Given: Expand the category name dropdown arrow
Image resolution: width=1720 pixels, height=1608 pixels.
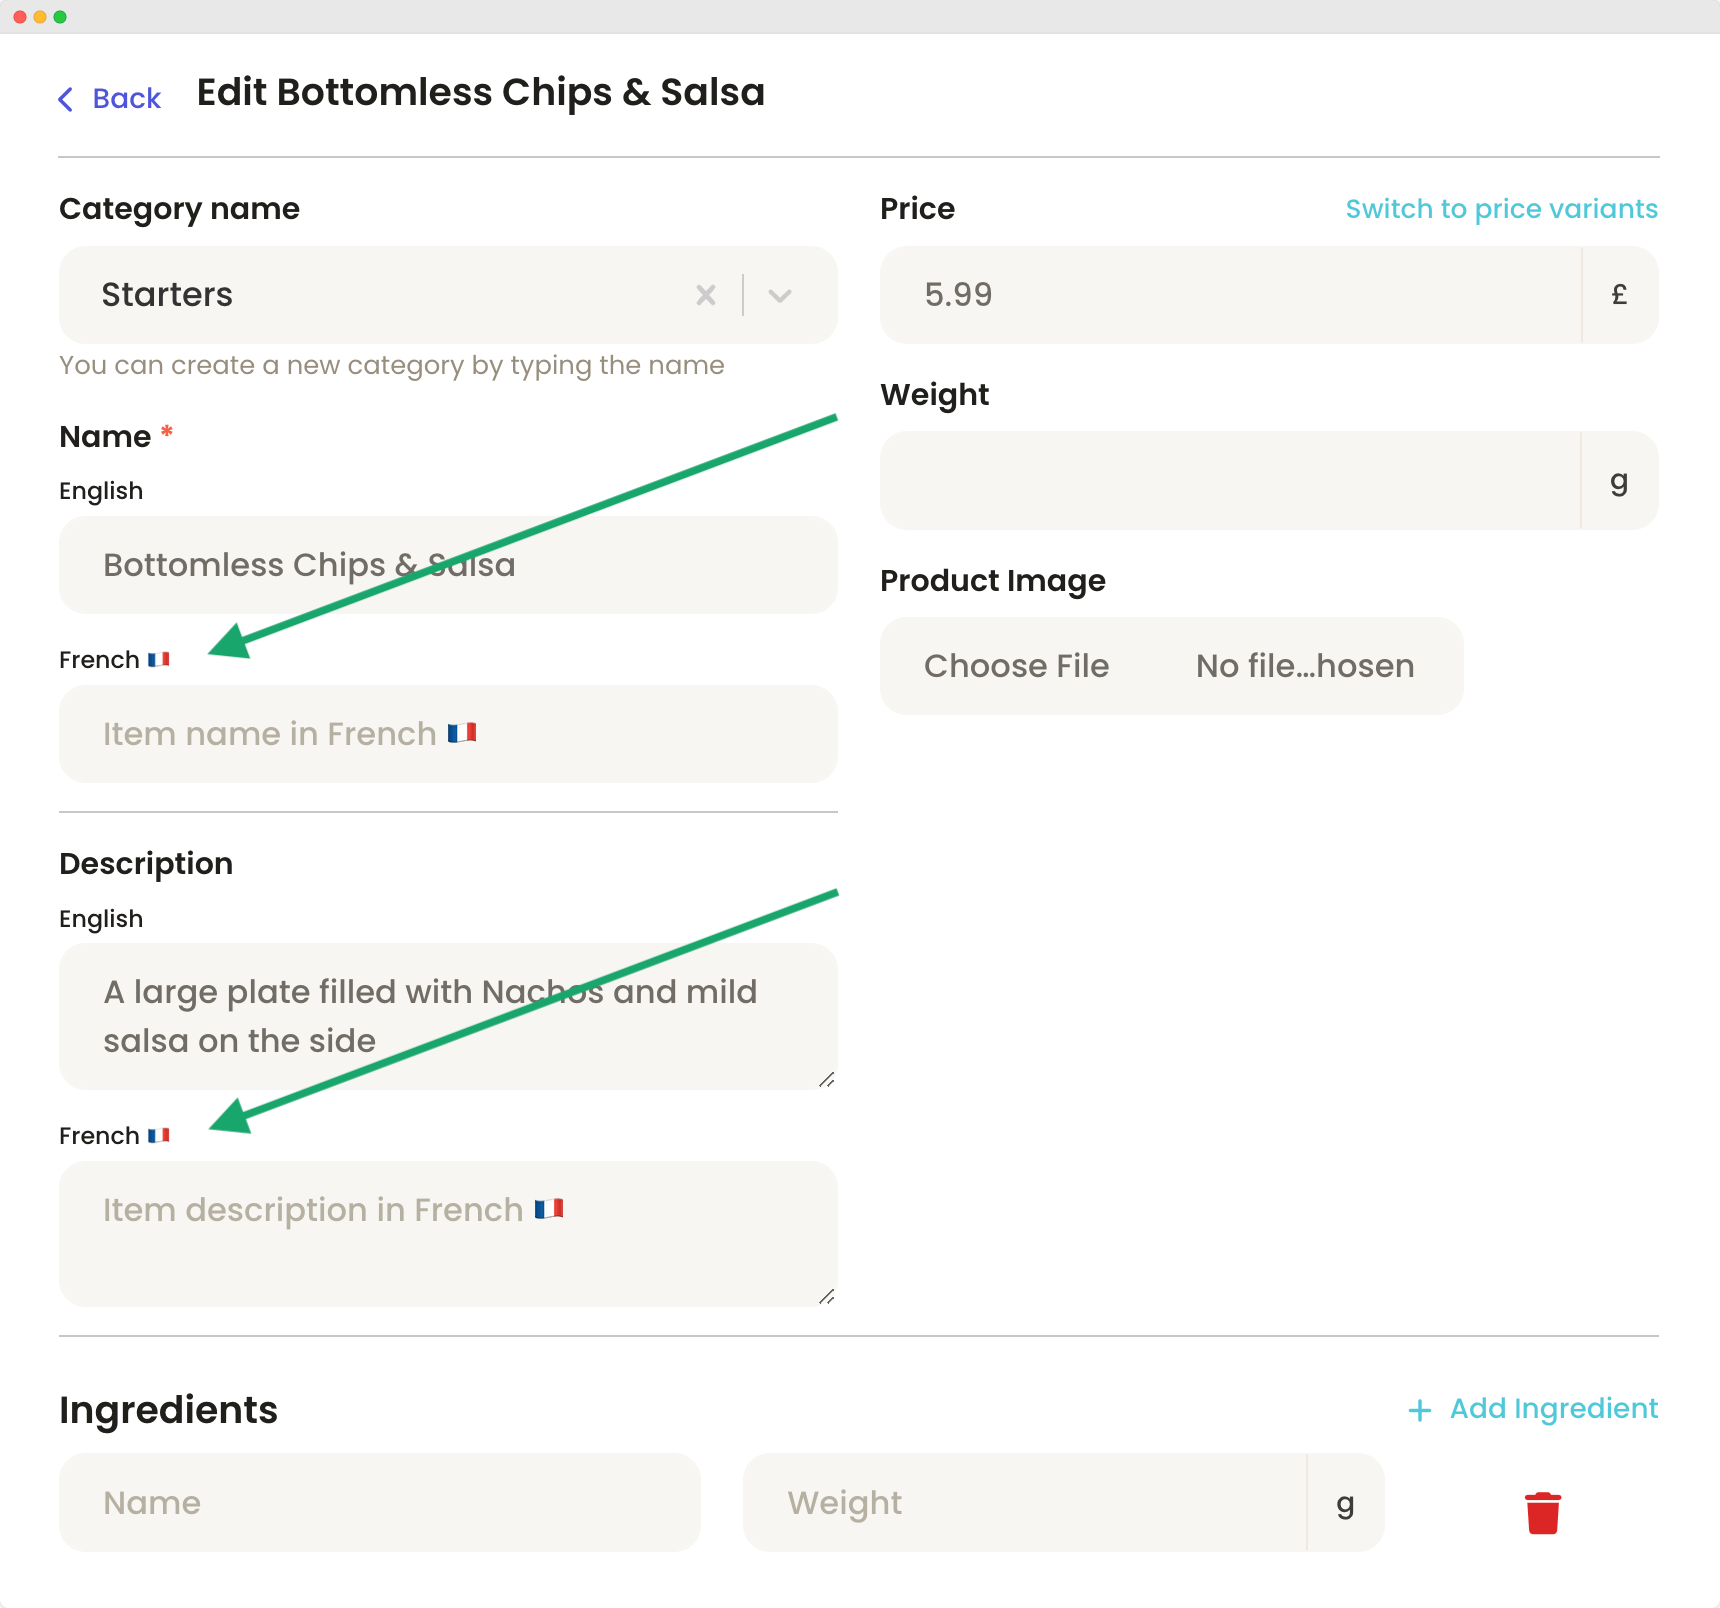Looking at the screenshot, I should point(780,295).
